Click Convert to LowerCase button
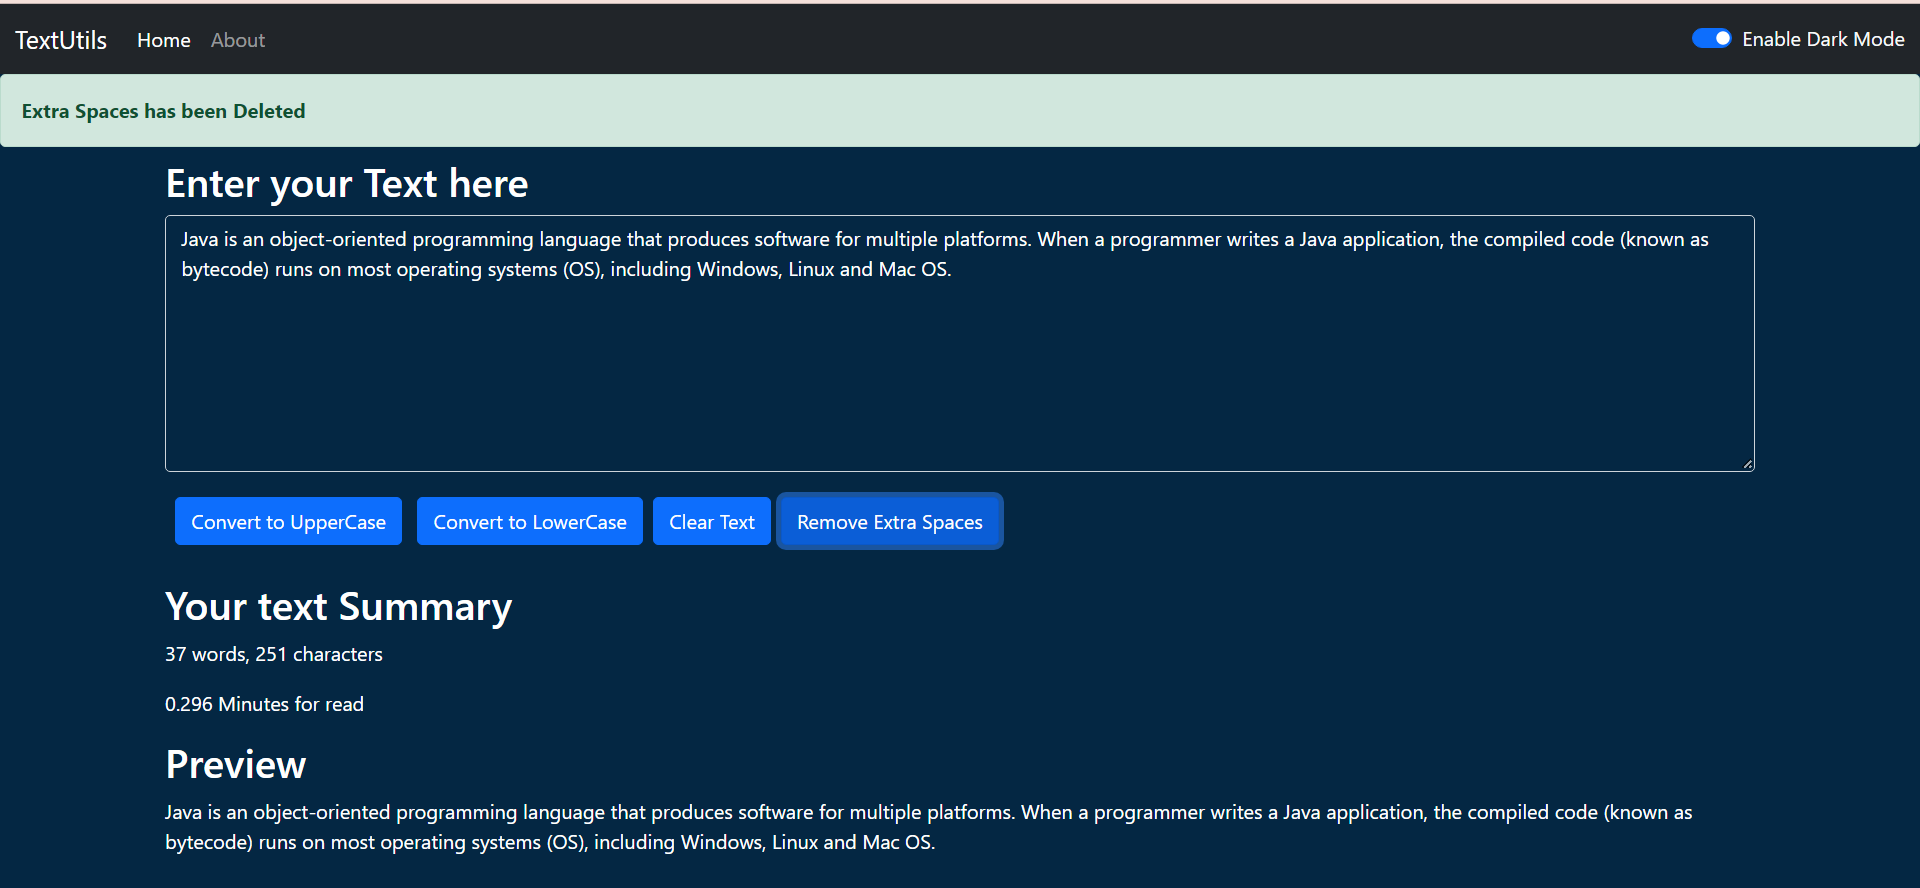 pyautogui.click(x=530, y=521)
